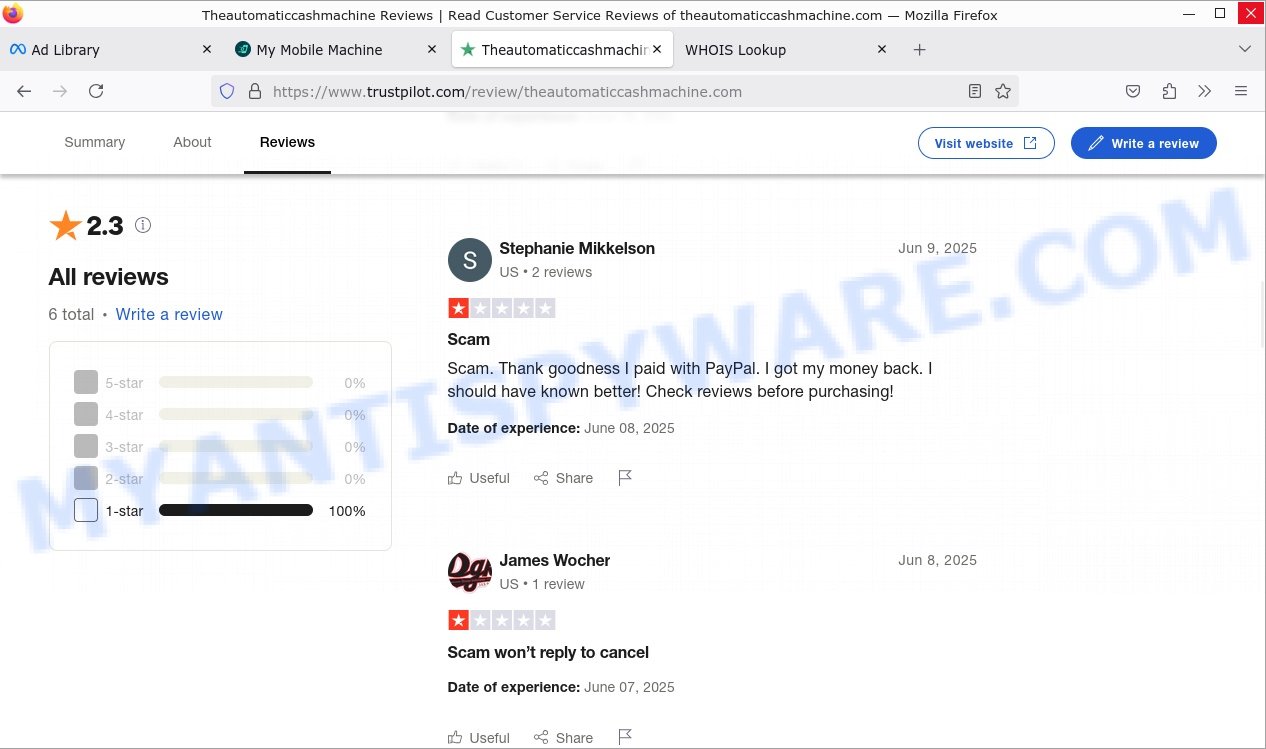List all tabs dropdown arrow
The height and width of the screenshot is (749, 1266).
(1245, 49)
